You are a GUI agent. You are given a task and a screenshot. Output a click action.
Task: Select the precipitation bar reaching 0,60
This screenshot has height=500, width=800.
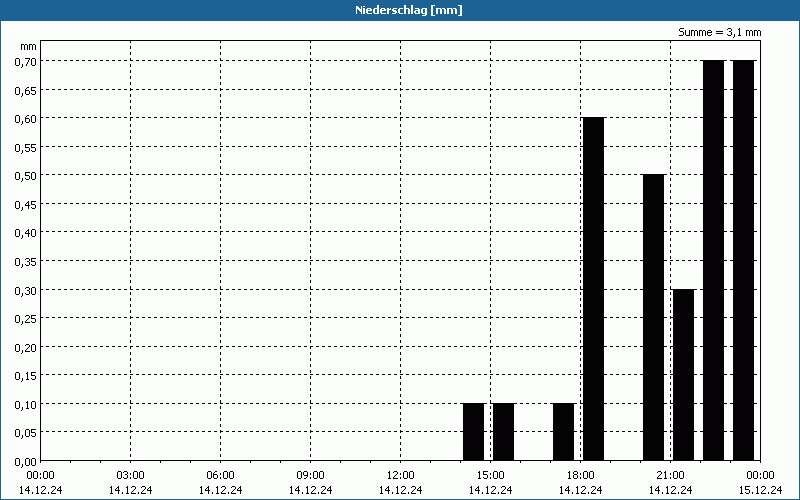point(593,289)
